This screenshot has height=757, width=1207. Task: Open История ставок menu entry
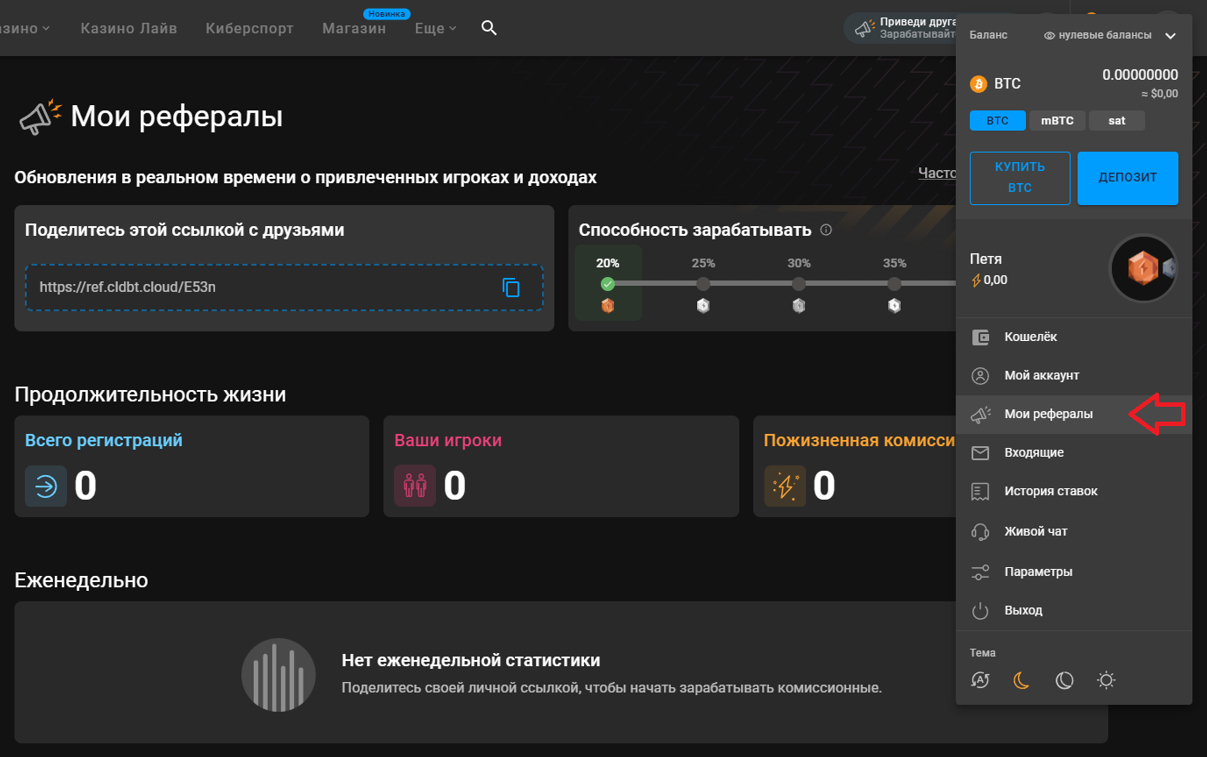point(1074,491)
